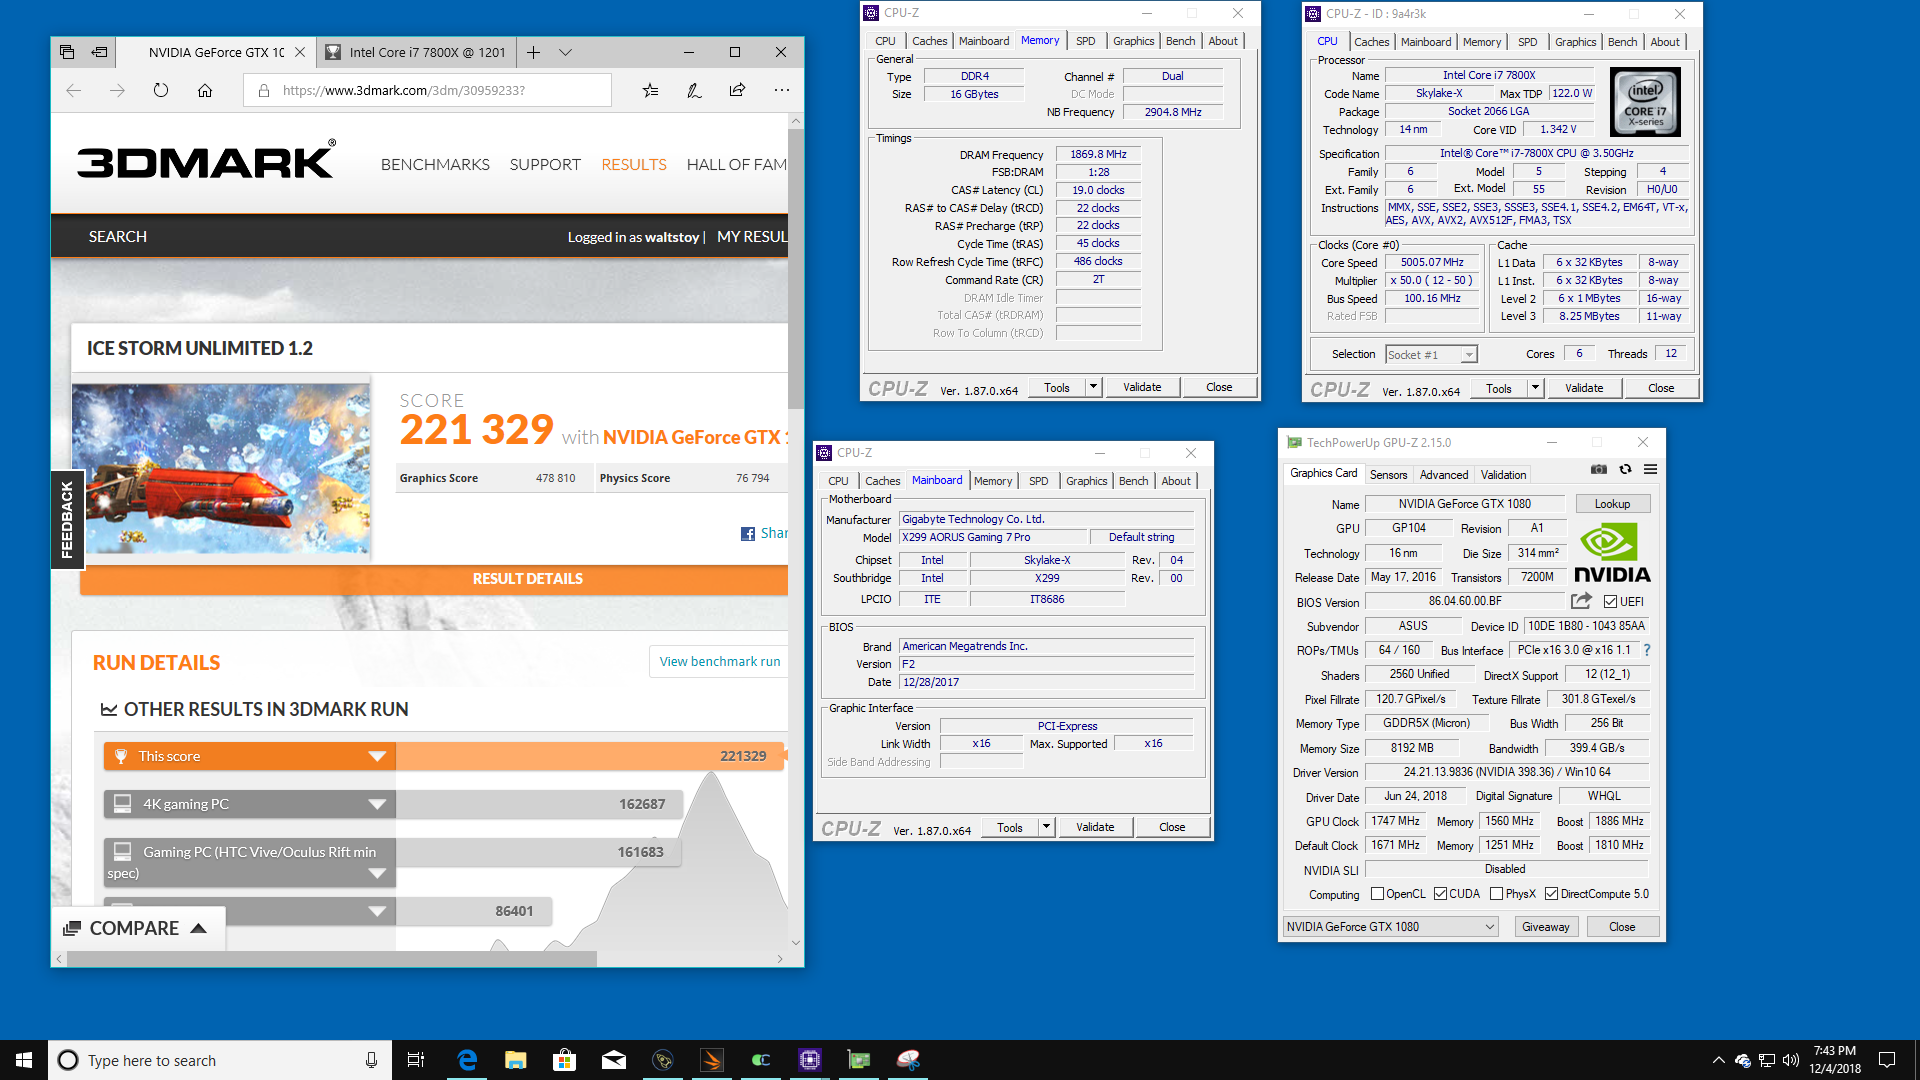
Task: Expand the Gaming PC HTC Vive dropdown
Action: 377,873
